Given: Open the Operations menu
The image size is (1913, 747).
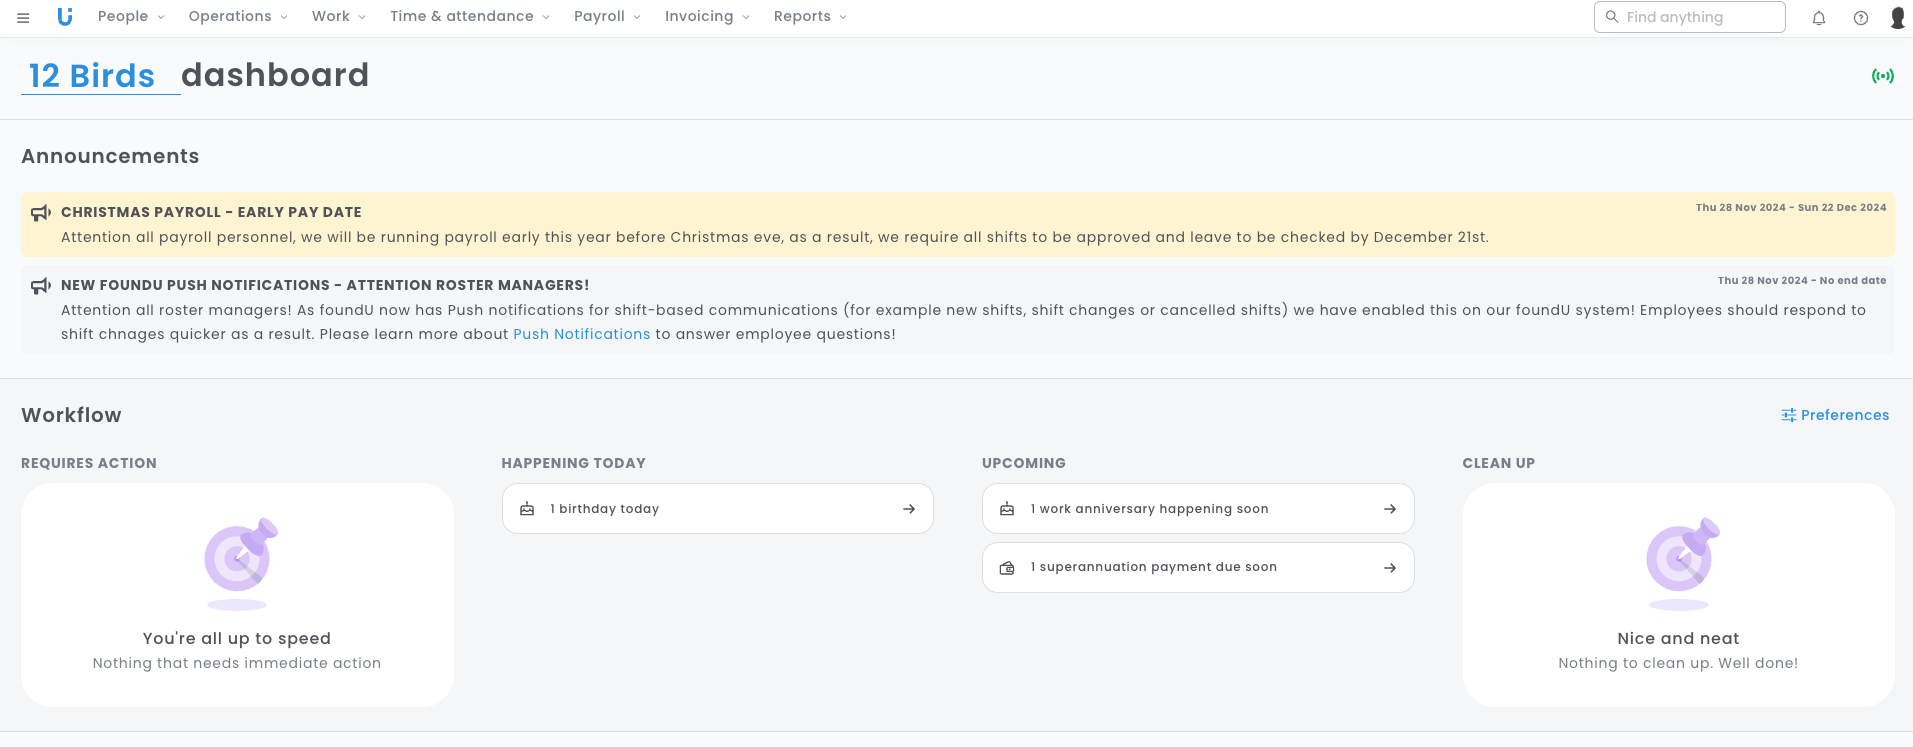Looking at the screenshot, I should pos(238,17).
